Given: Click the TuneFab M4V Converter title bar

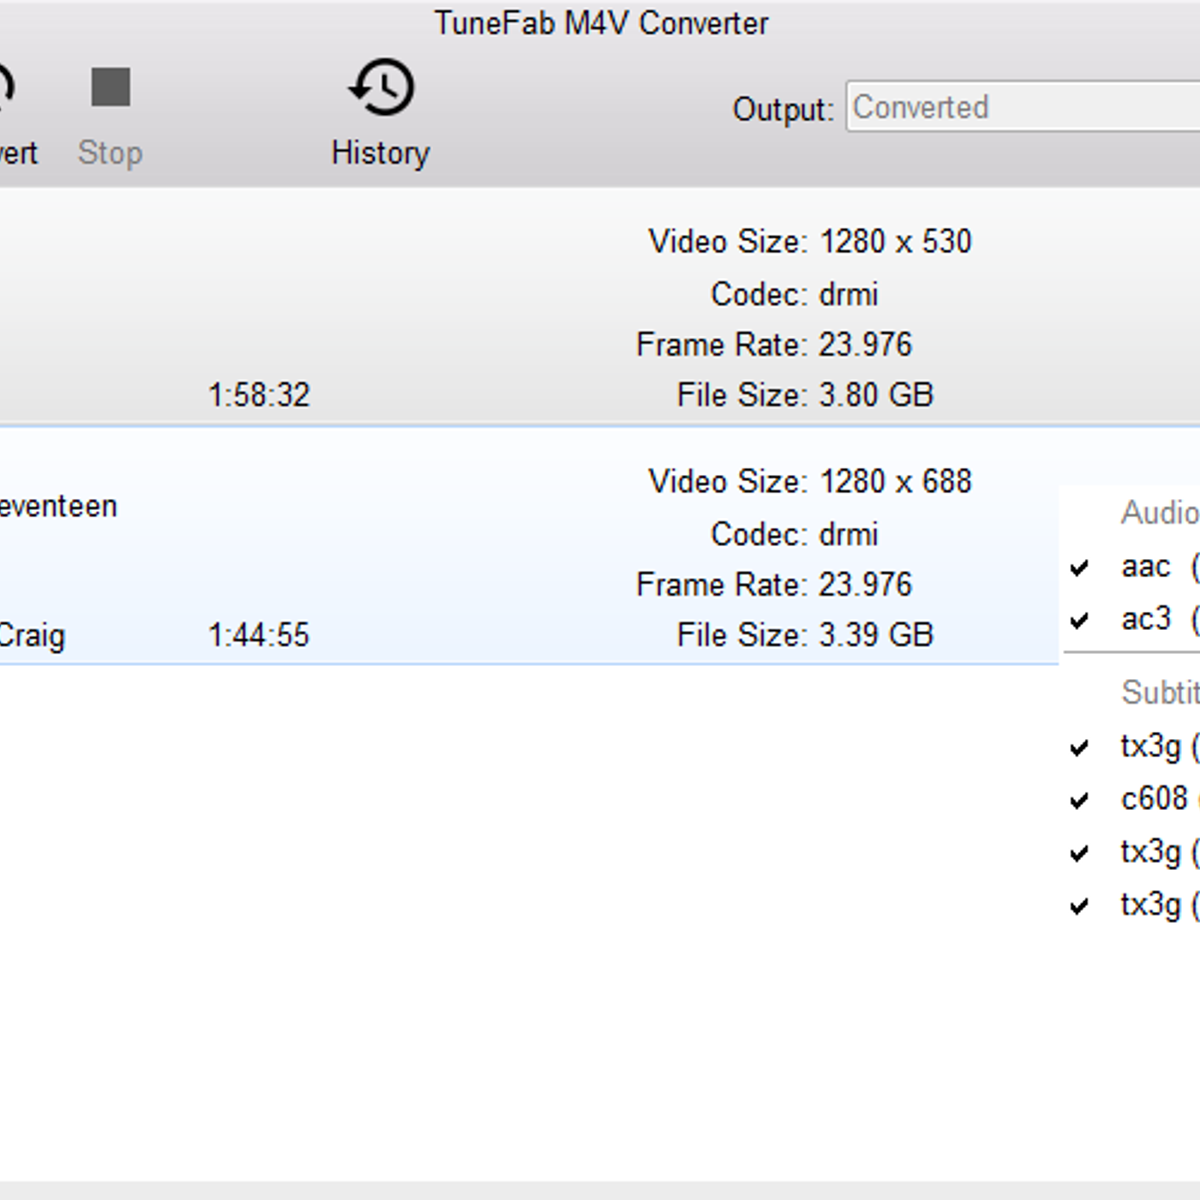Looking at the screenshot, I should pyautogui.click(x=601, y=22).
